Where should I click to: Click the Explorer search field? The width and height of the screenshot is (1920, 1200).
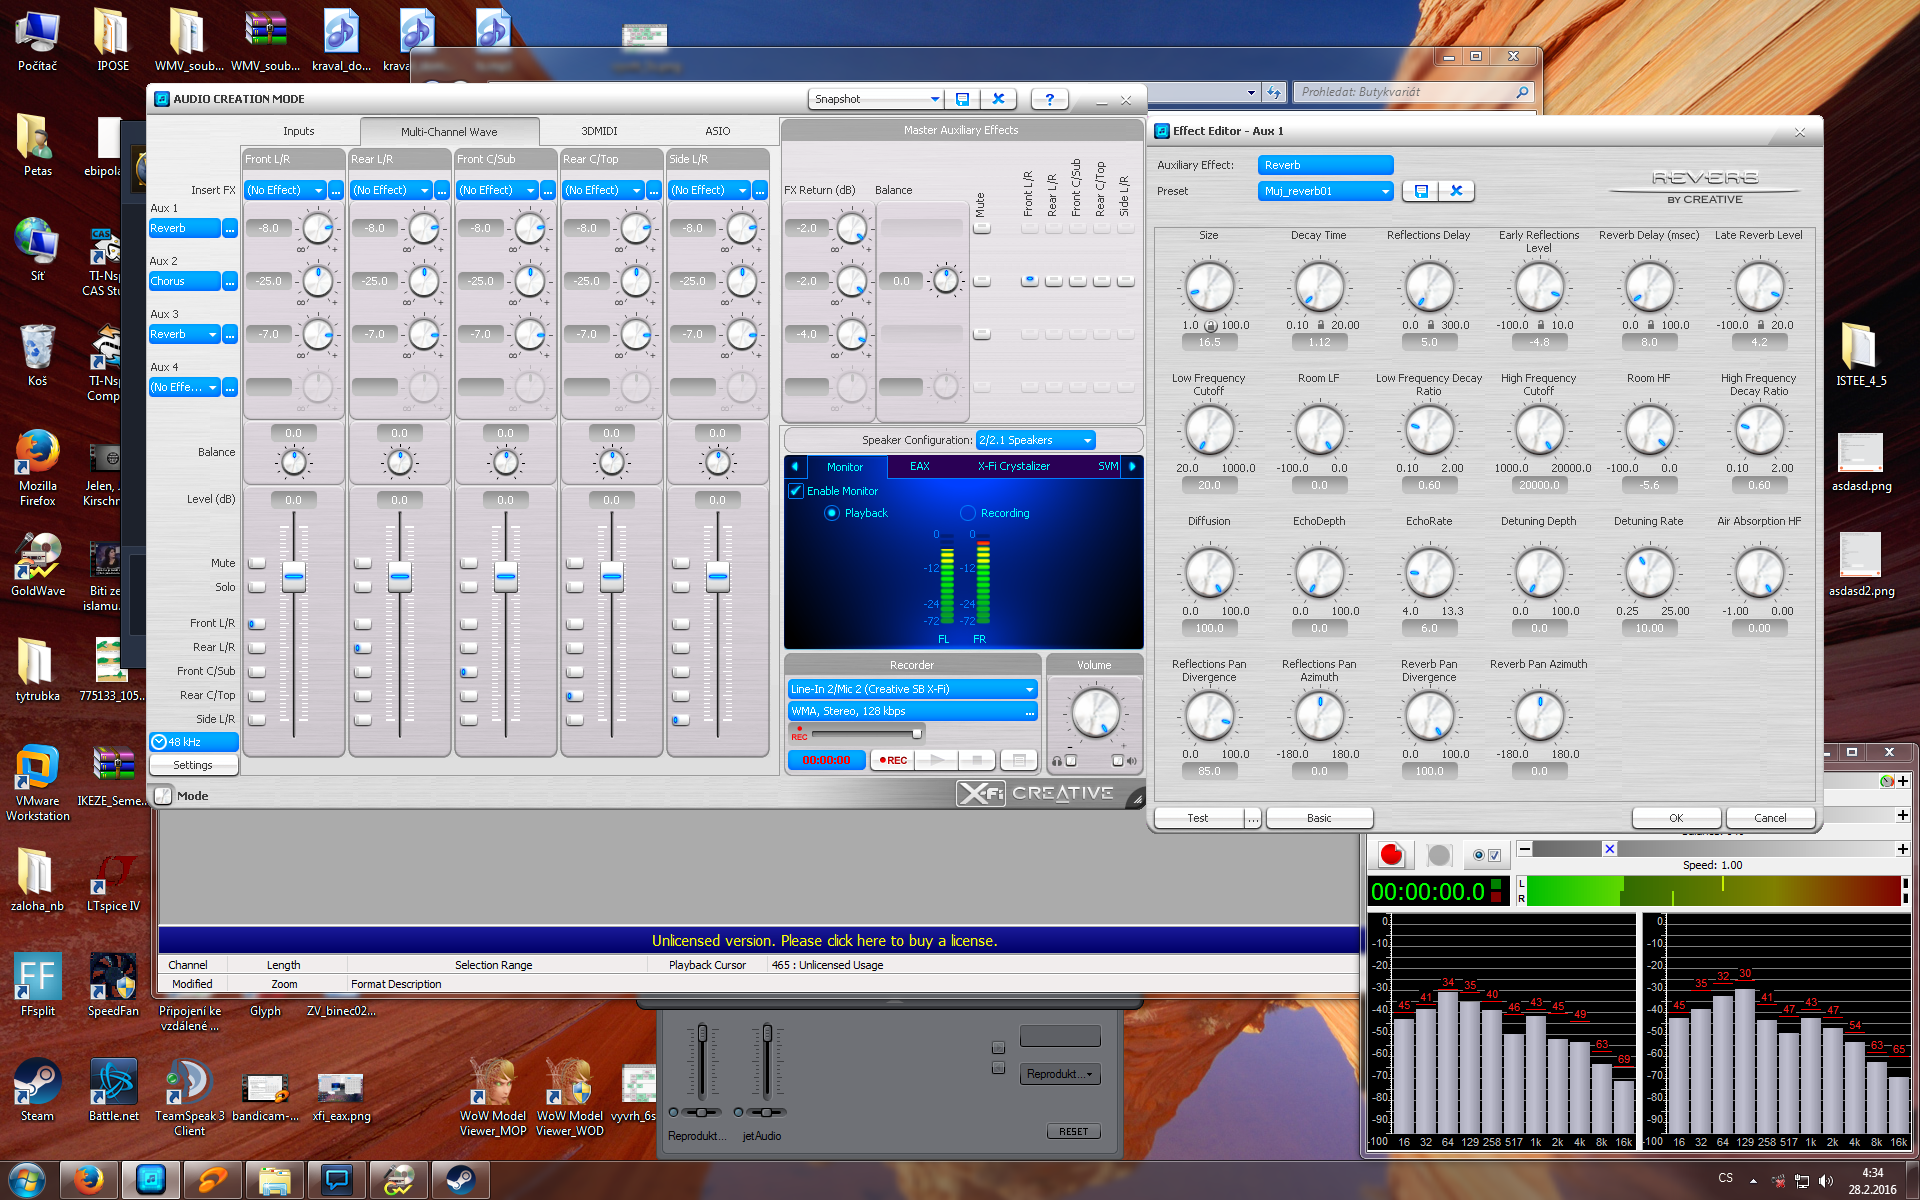1413,92
